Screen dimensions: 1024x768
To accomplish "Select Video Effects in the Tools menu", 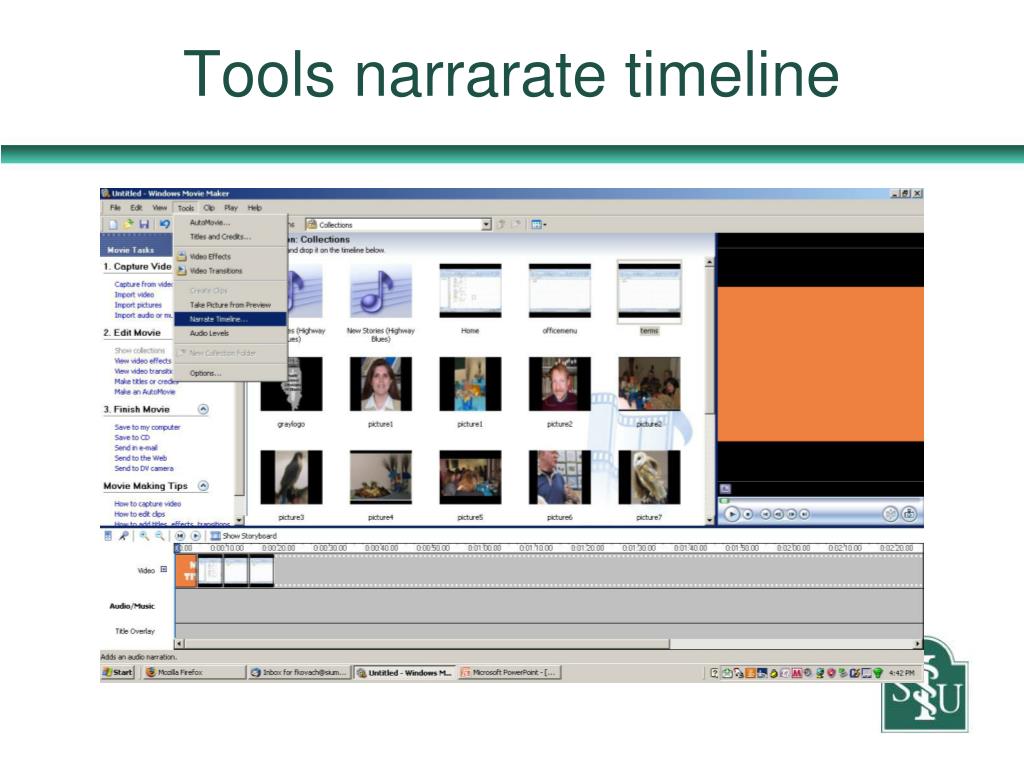I will [x=231, y=257].
